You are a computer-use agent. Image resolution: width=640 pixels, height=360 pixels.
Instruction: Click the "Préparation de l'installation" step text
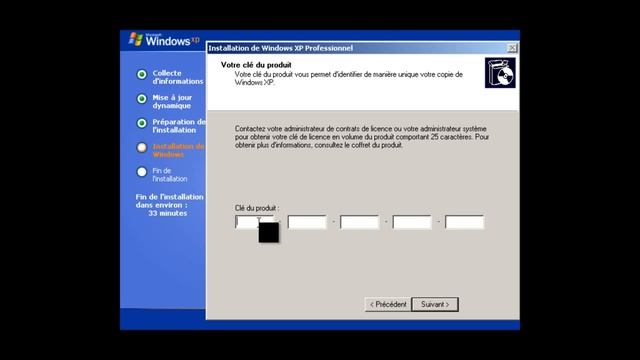click(179, 126)
